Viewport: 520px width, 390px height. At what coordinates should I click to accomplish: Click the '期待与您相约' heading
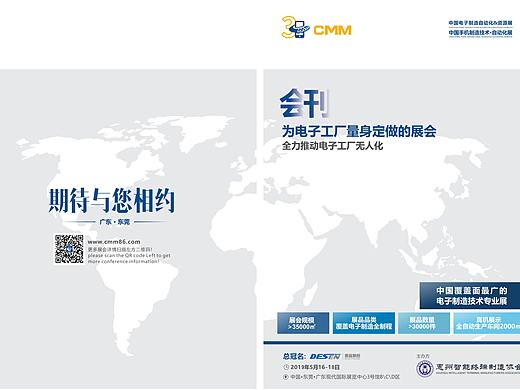click(x=112, y=200)
